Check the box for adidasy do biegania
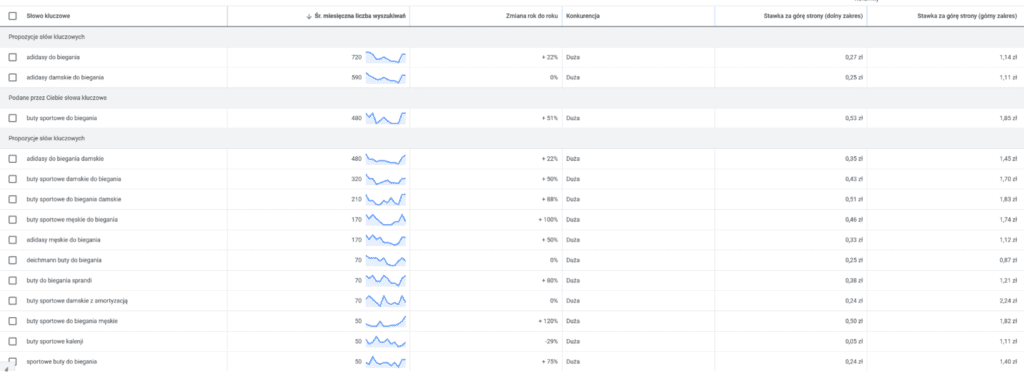This screenshot has height=372, width=1024. click(x=12, y=57)
